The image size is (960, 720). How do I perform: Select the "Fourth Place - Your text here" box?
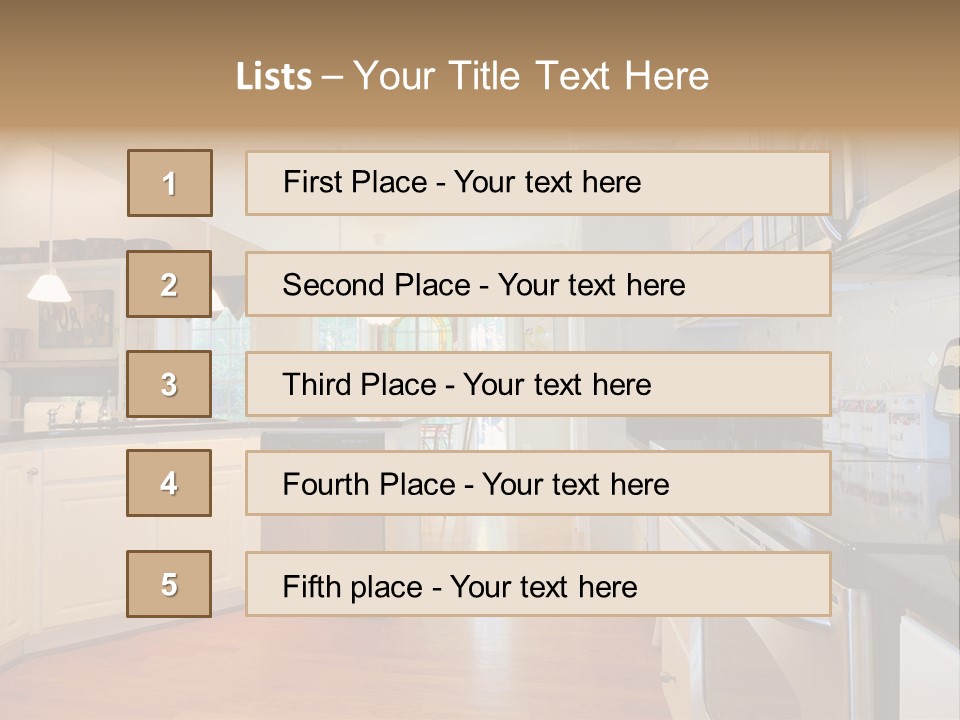538,483
